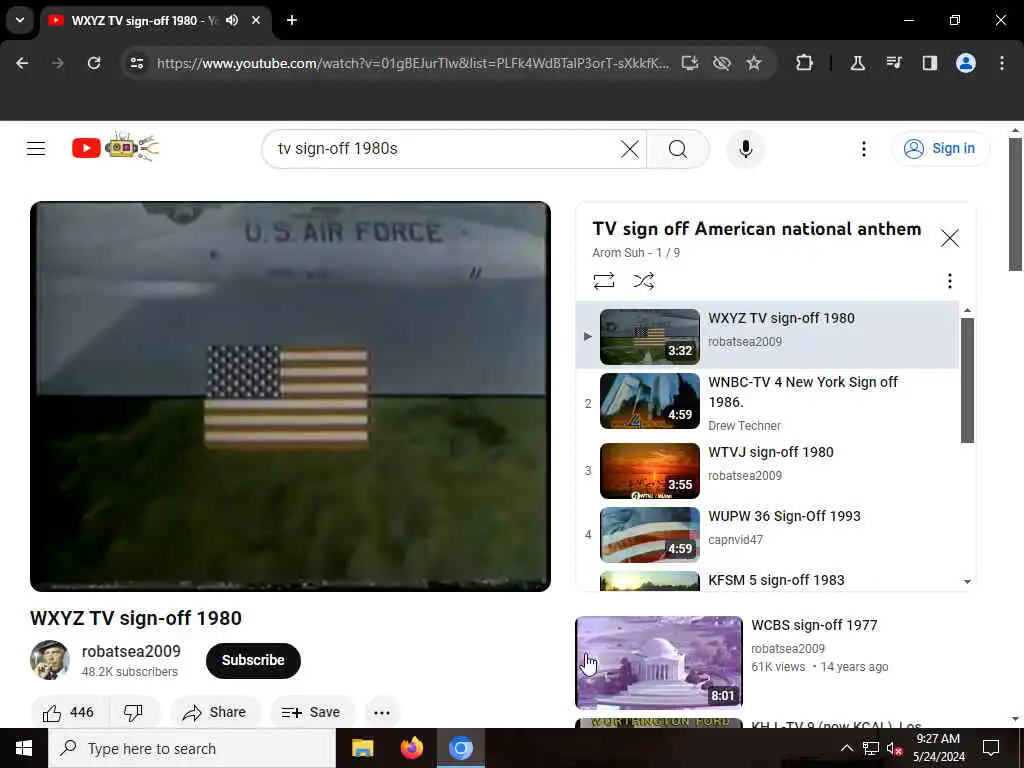This screenshot has height=768, width=1024.
Task: Click Windows taskbar search box
Action: pyautogui.click(x=192, y=748)
